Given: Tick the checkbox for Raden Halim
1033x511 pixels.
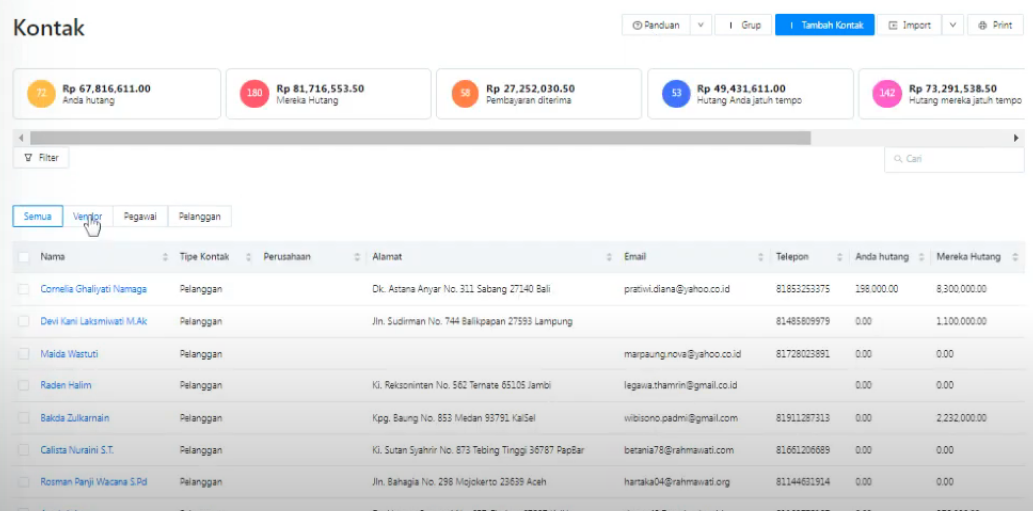Looking at the screenshot, I should click(x=24, y=385).
